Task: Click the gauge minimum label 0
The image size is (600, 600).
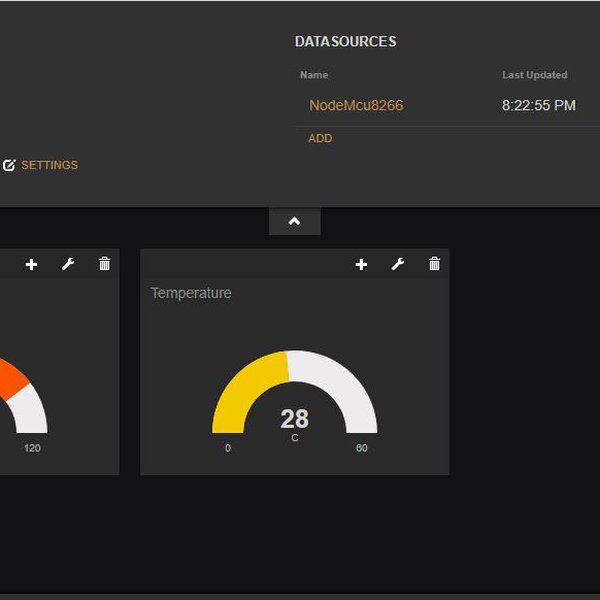Action: pos(228,448)
